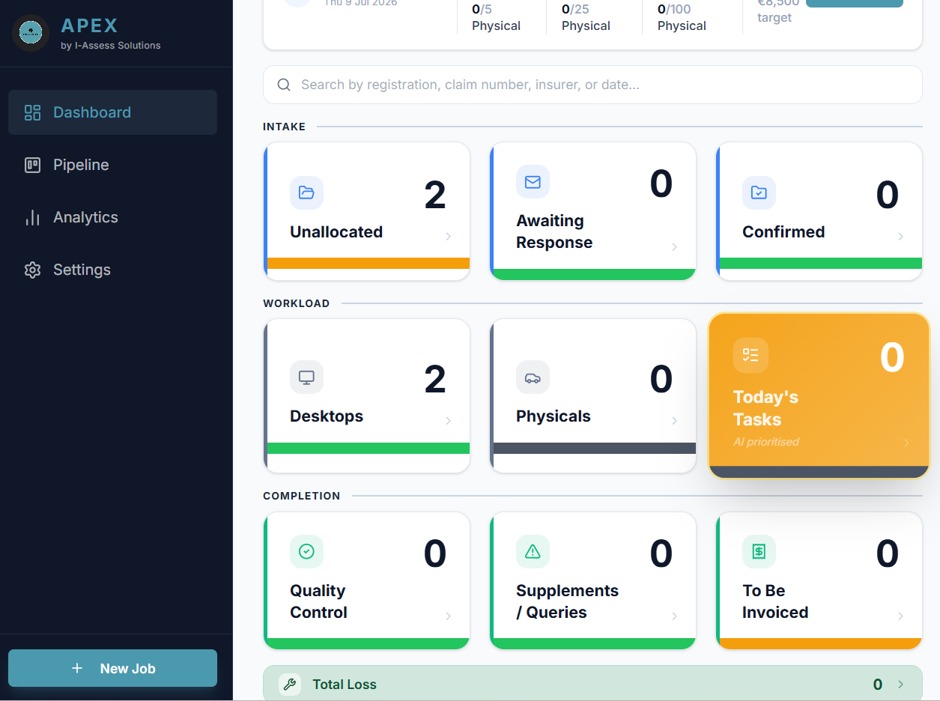Click the Physicals car icon
This screenshot has width=940, height=701.
click(532, 377)
